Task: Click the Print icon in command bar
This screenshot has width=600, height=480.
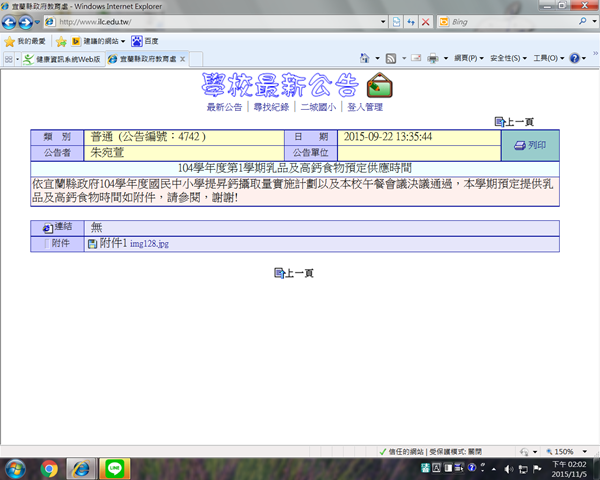Action: [431, 59]
